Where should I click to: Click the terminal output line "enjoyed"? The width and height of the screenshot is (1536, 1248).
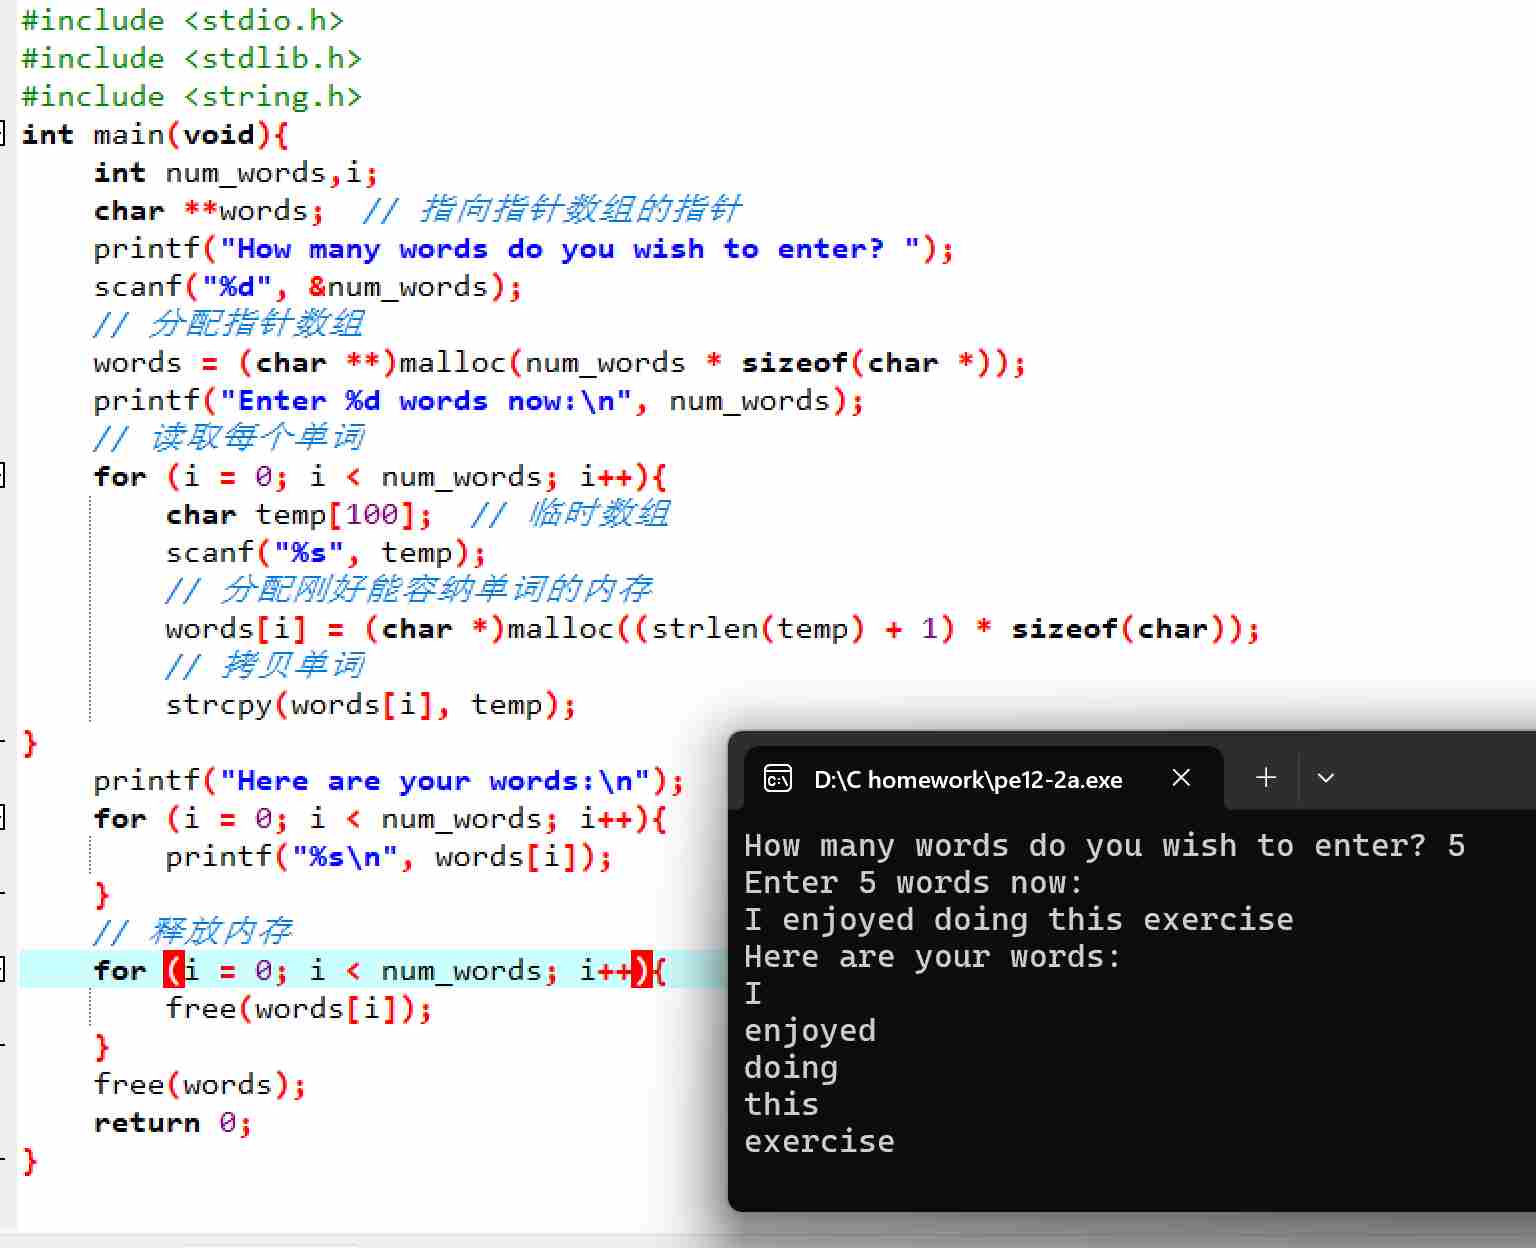click(810, 1031)
